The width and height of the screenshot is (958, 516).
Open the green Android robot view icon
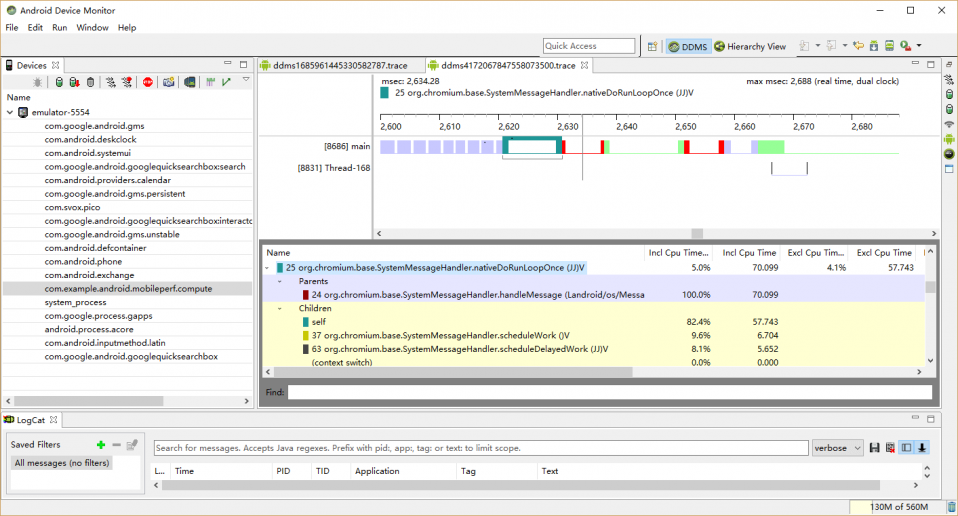(x=949, y=139)
